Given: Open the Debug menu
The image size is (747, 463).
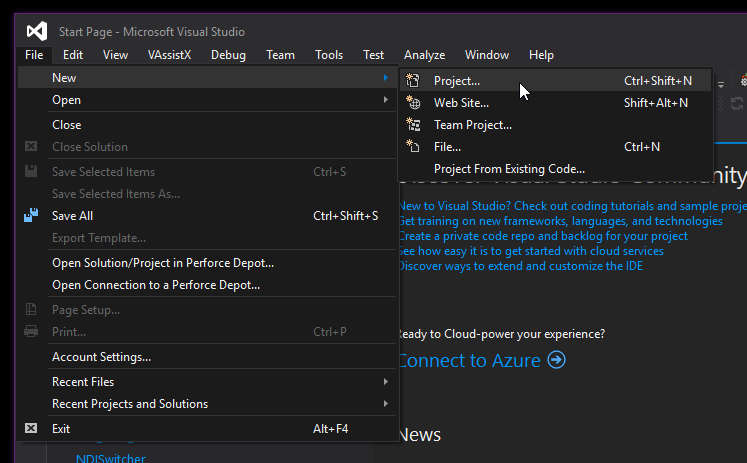Looking at the screenshot, I should pos(228,55).
